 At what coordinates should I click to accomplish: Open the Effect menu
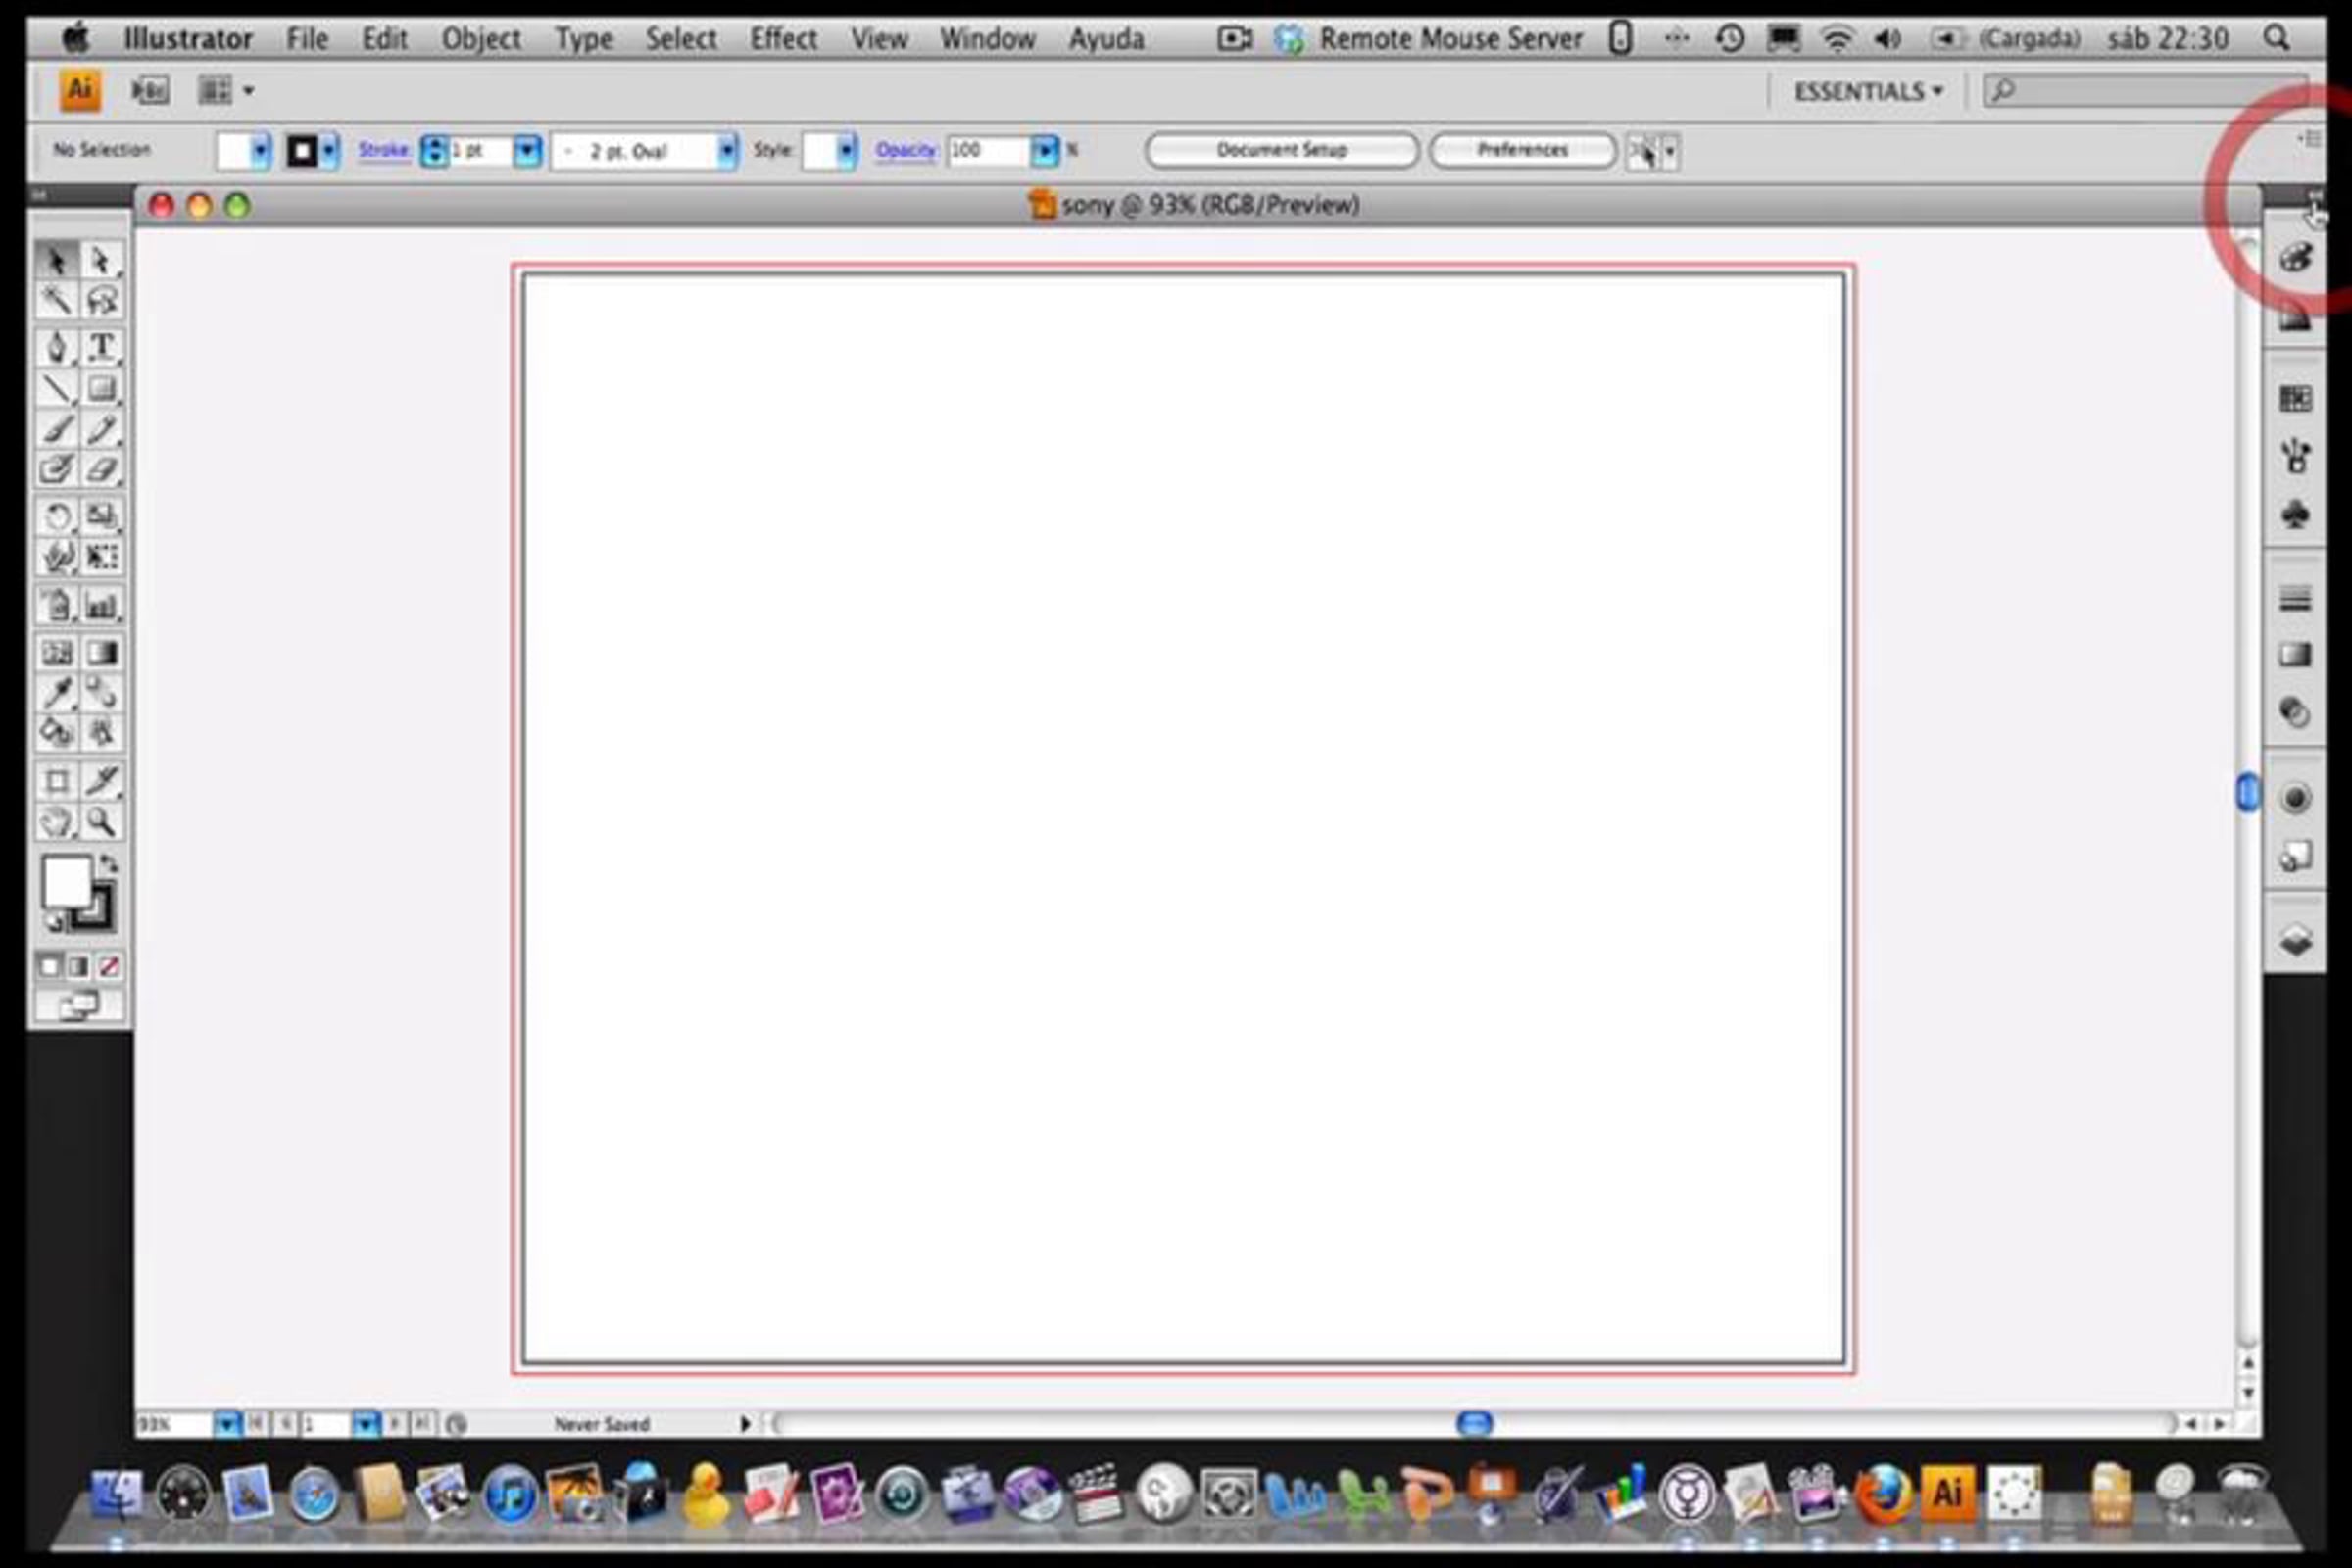pyautogui.click(x=783, y=39)
